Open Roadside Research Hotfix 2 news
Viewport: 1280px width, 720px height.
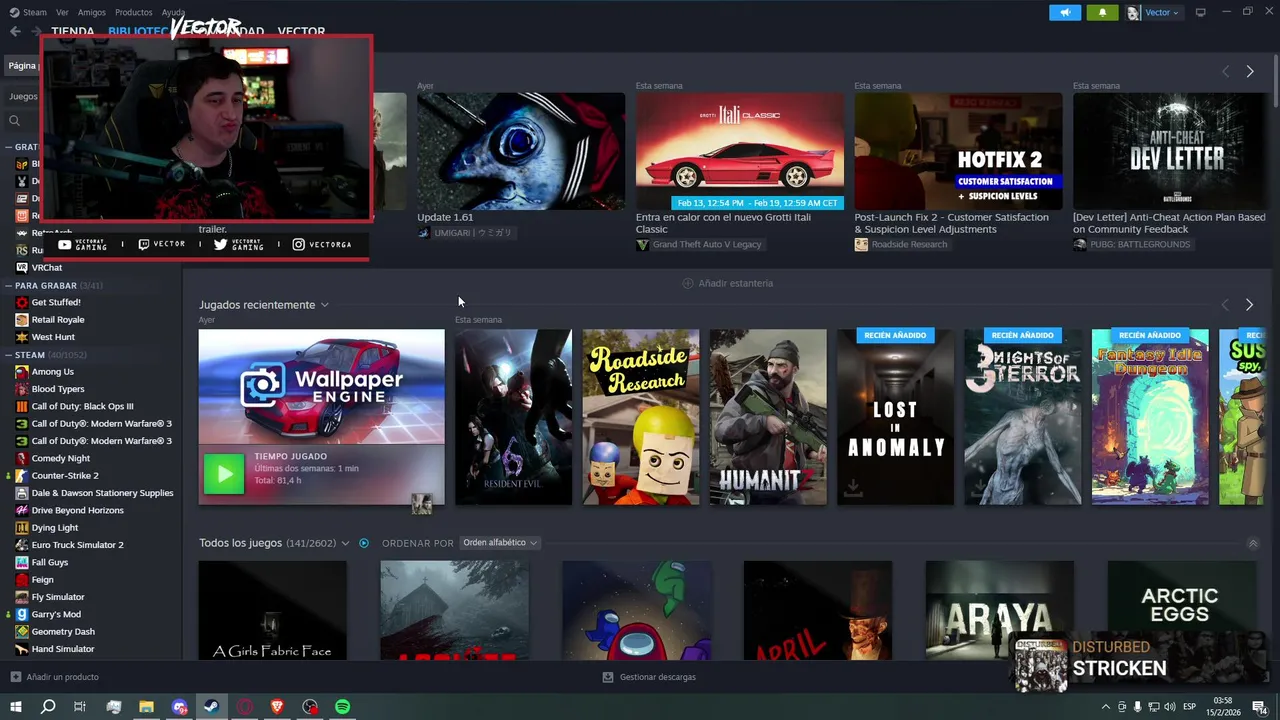point(958,151)
